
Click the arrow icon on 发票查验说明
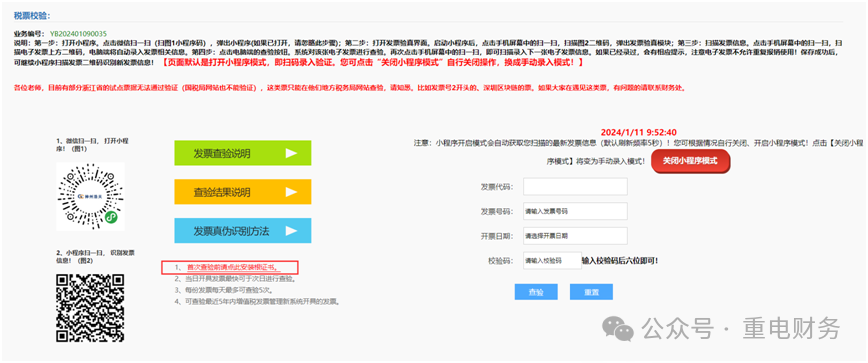coord(292,153)
